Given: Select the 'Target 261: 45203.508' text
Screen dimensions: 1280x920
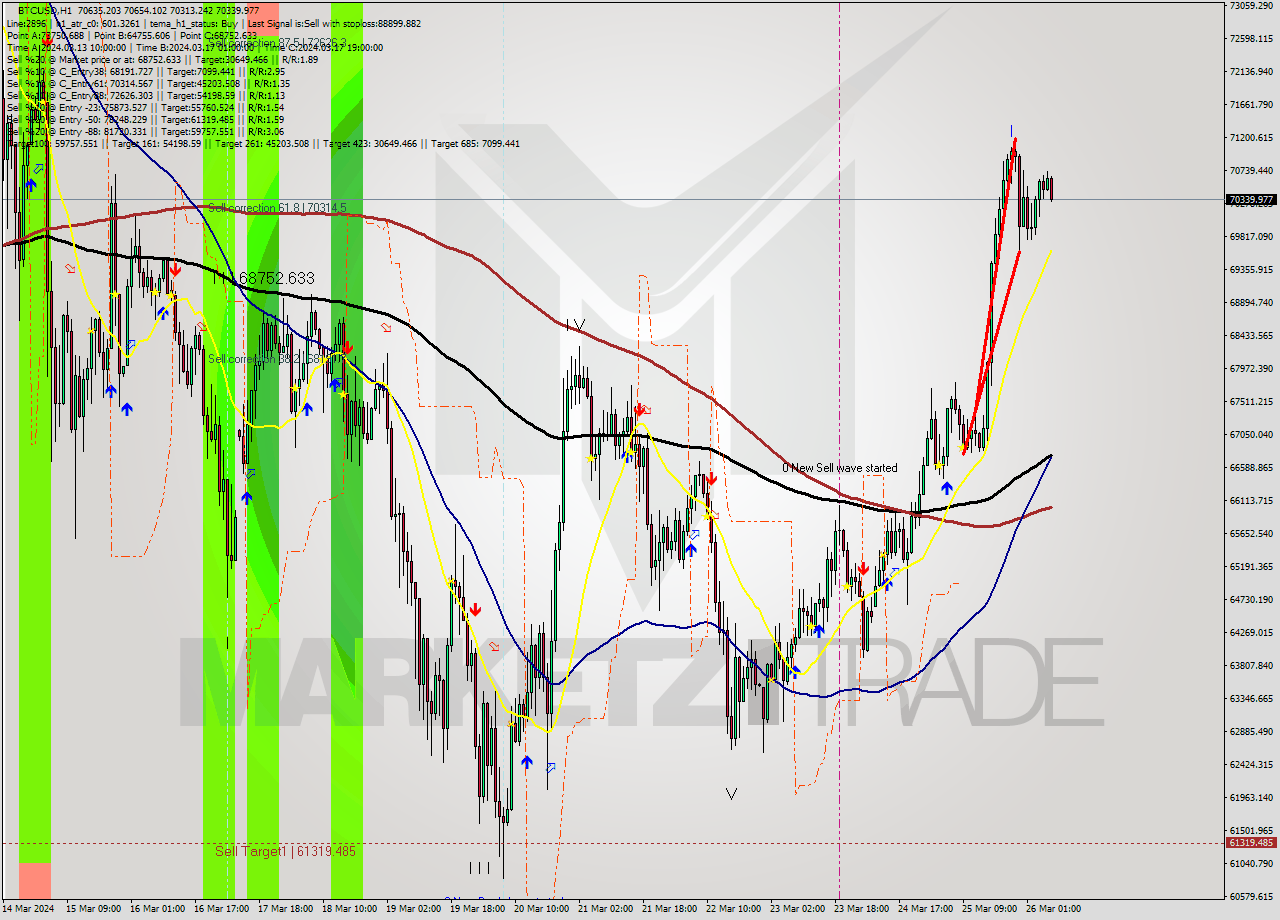Looking at the screenshot, I should click(262, 143).
